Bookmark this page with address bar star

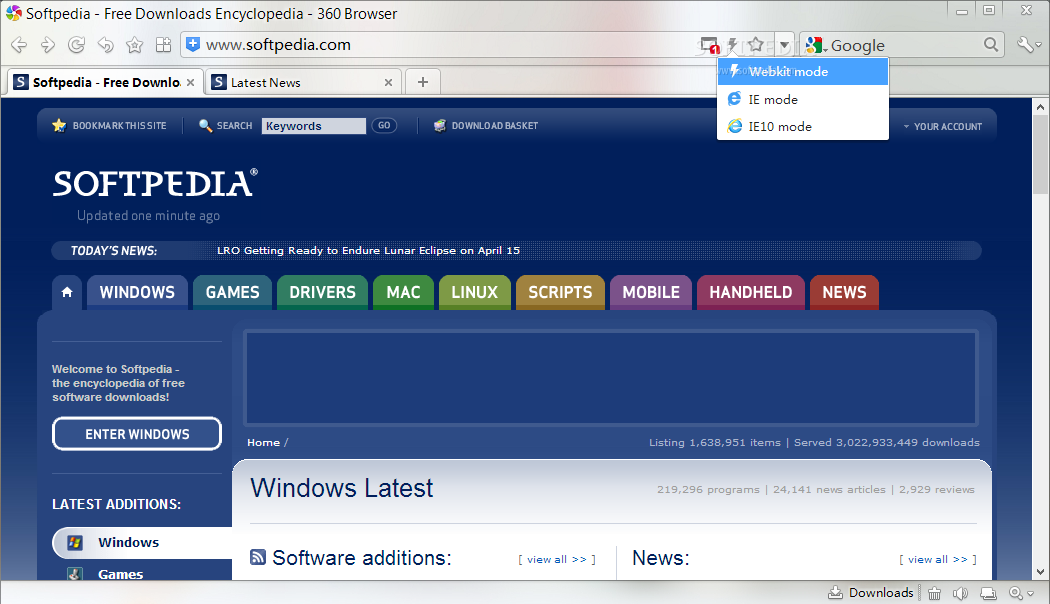756,44
